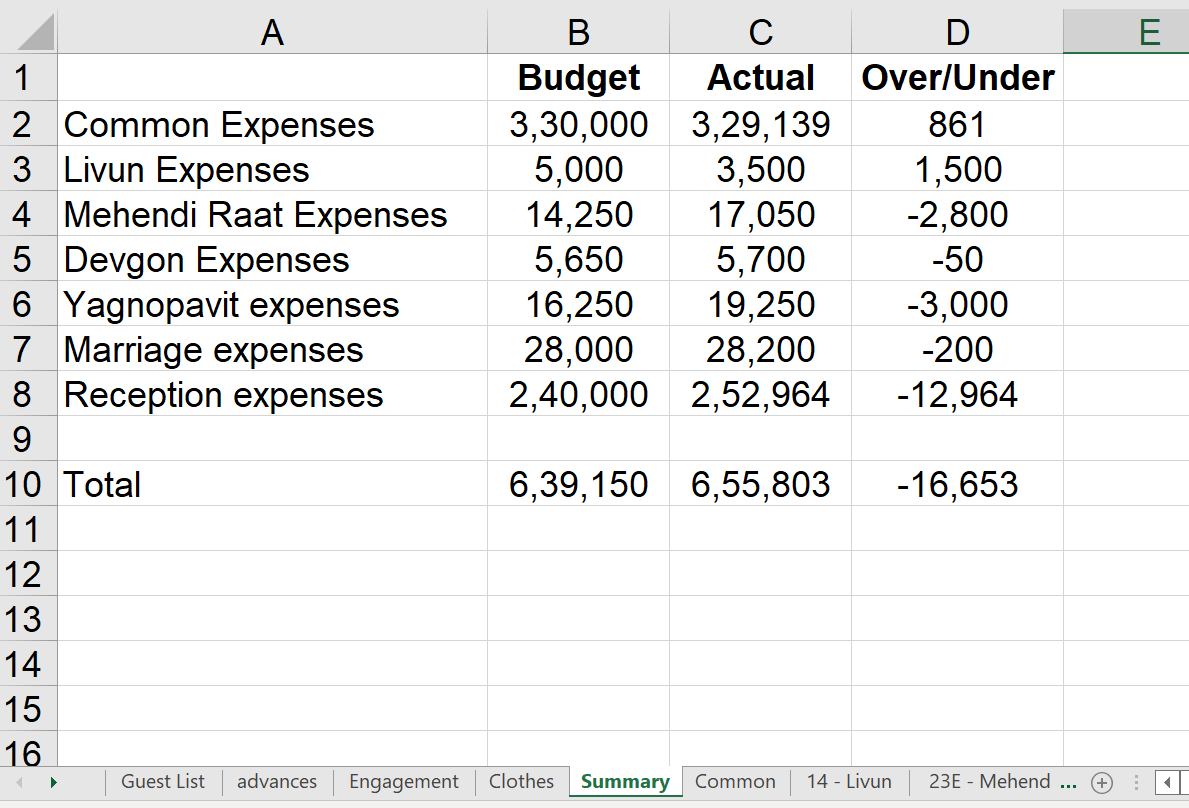
Task: Click total budget 6,39,150
Action: point(579,484)
